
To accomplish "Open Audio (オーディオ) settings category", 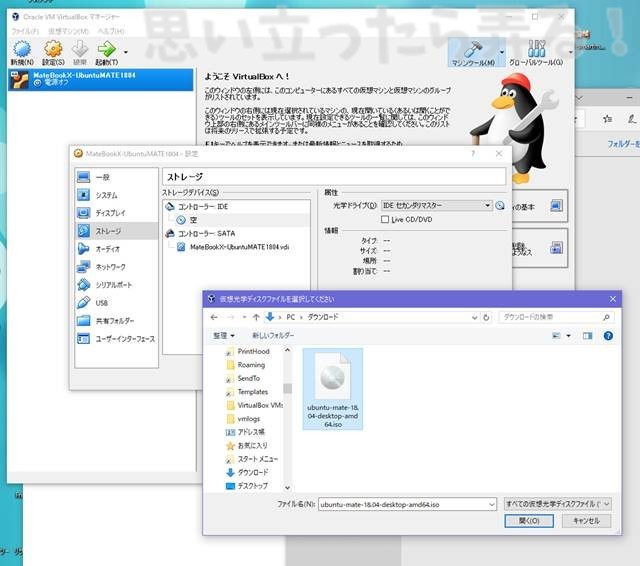I will [116, 249].
